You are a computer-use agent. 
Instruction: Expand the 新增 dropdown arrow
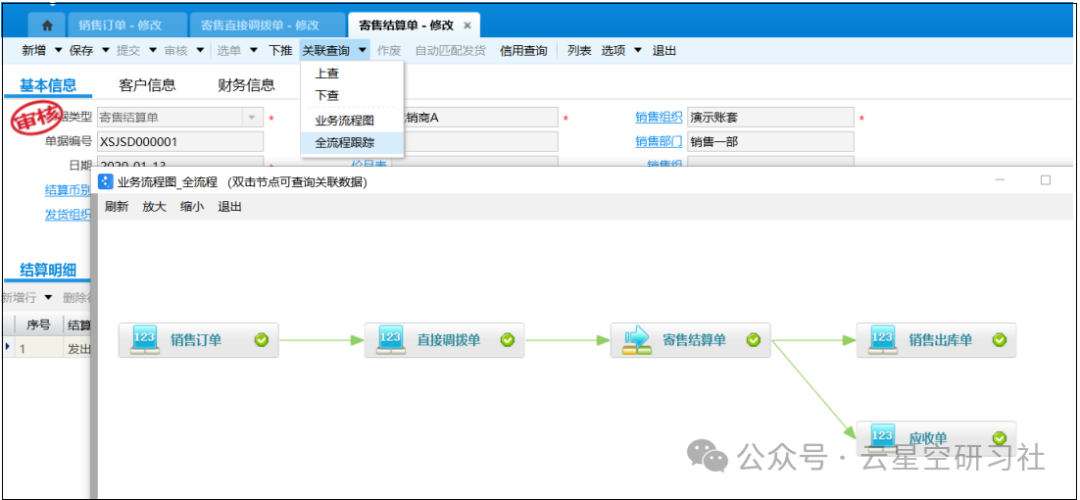click(58, 50)
